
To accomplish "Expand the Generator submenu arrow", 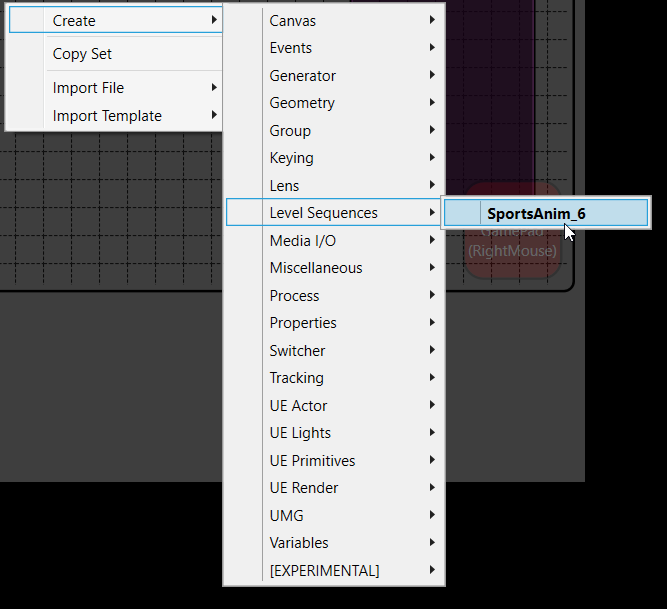I will tap(432, 75).
